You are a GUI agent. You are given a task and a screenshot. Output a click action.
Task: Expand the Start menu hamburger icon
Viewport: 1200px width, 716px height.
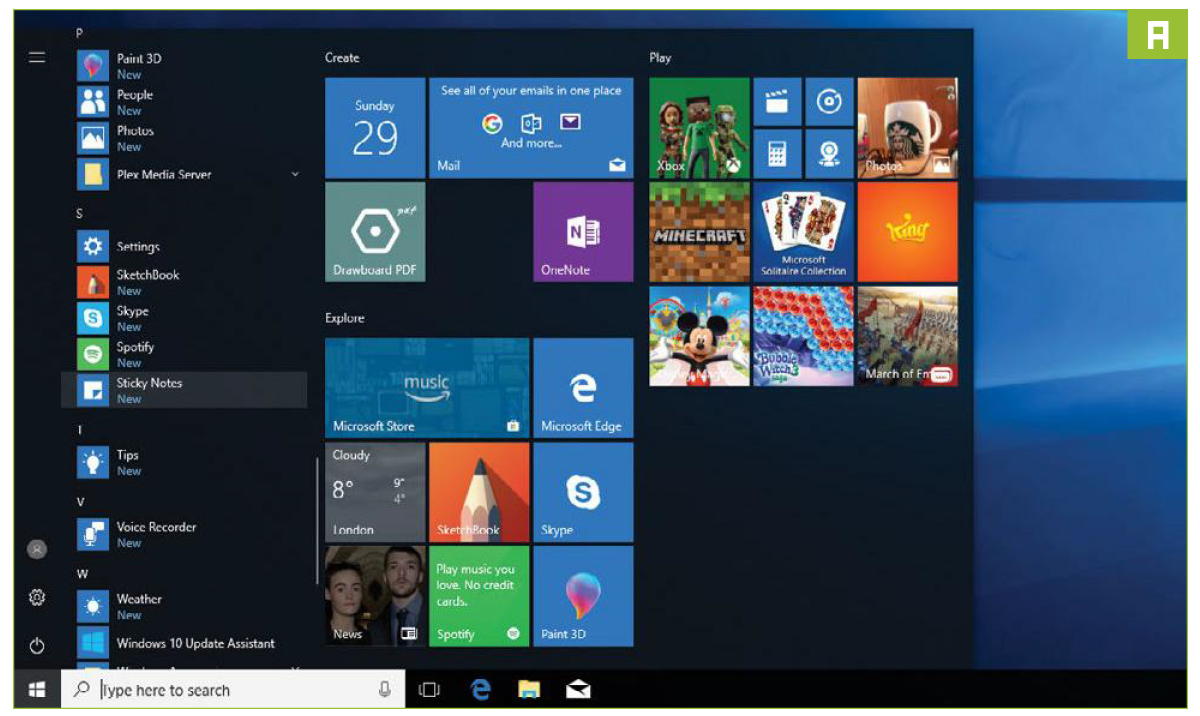(37, 58)
